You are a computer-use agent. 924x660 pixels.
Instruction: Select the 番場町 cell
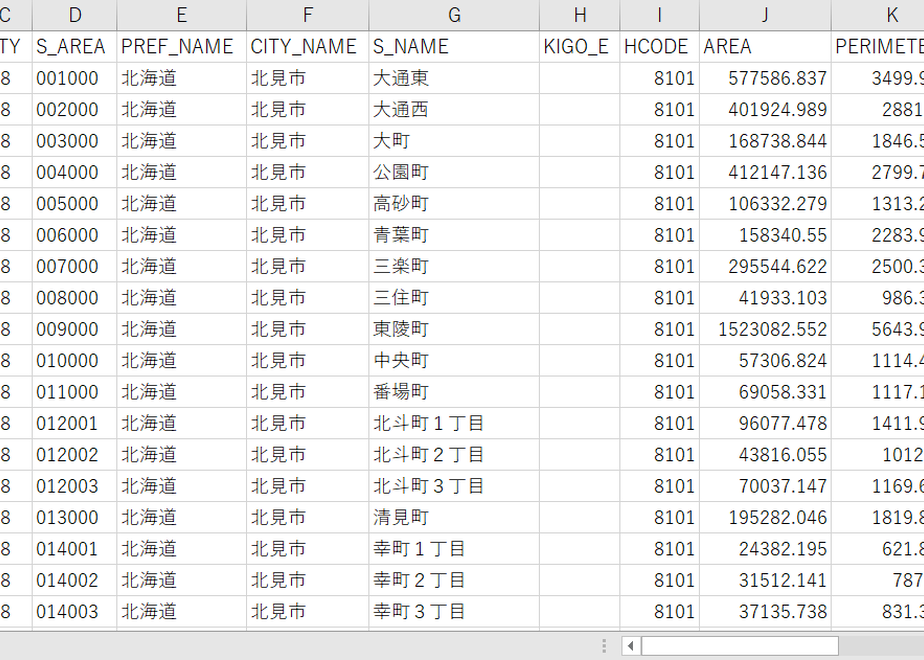point(454,392)
